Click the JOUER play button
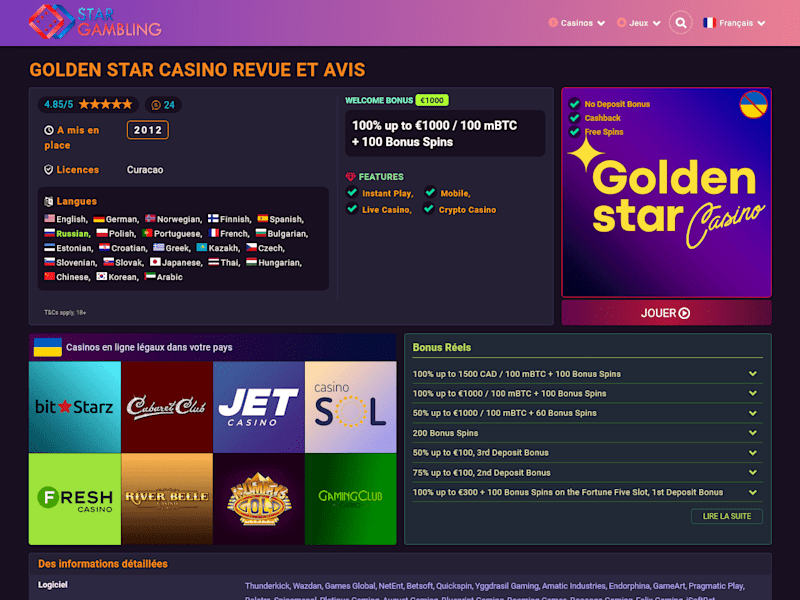Screen dimensions: 800x600 click(666, 313)
